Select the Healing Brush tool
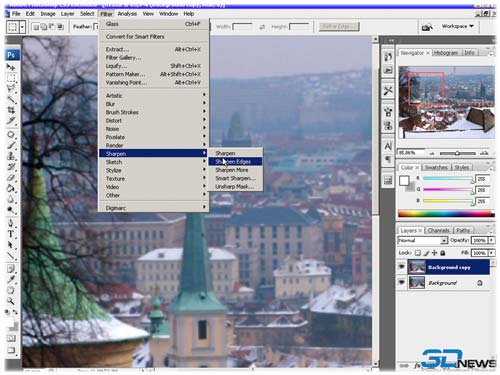 click(x=11, y=135)
